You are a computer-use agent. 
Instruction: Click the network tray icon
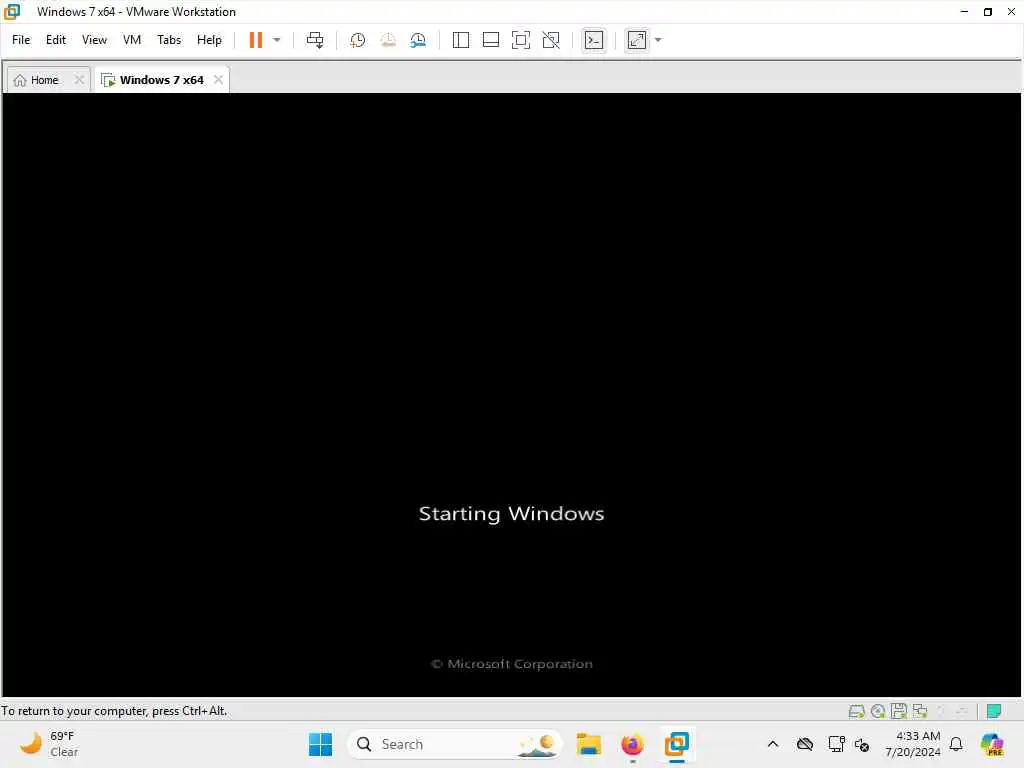(x=836, y=744)
